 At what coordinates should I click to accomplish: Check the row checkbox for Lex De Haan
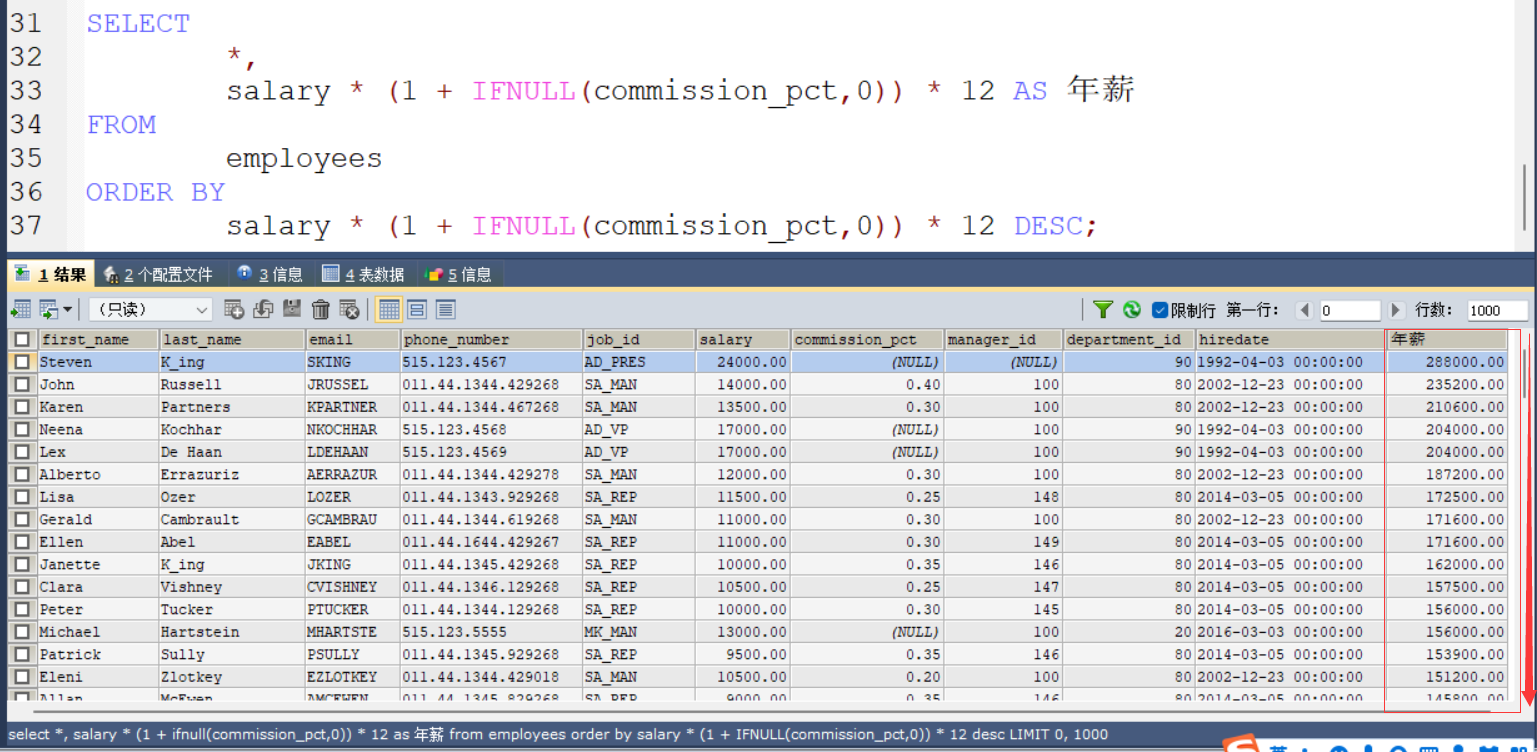click(x=22, y=452)
